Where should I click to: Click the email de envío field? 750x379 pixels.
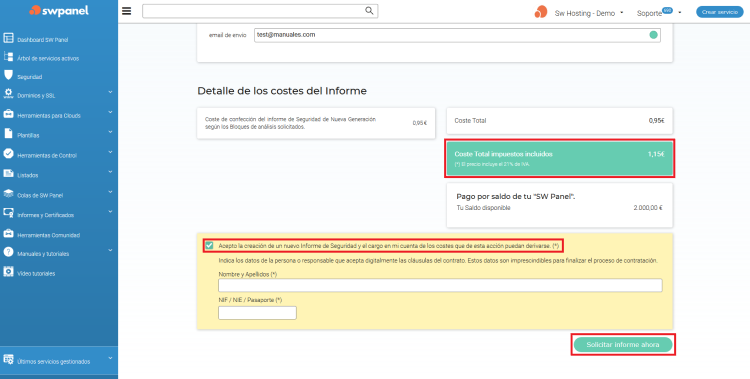457,35
